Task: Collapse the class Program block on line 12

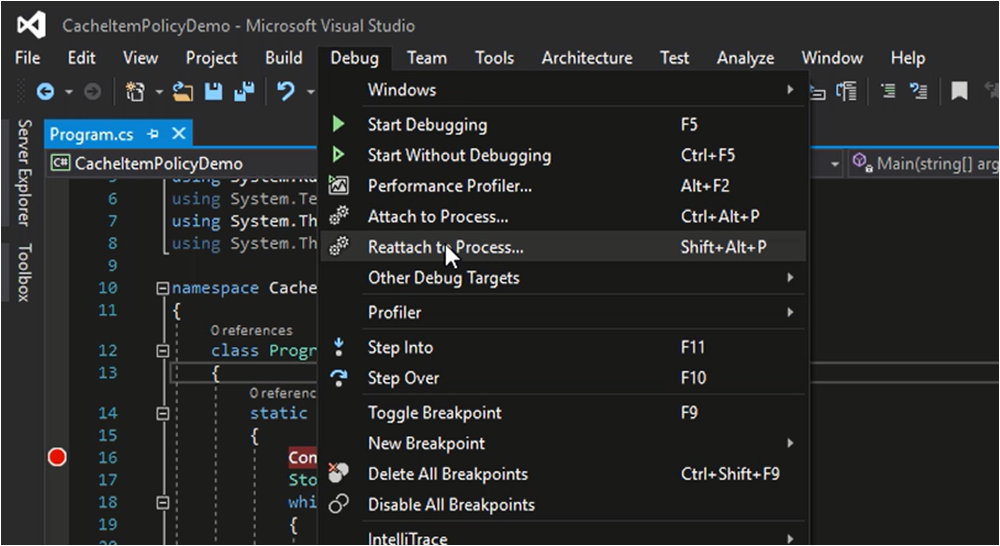Action: pos(162,351)
